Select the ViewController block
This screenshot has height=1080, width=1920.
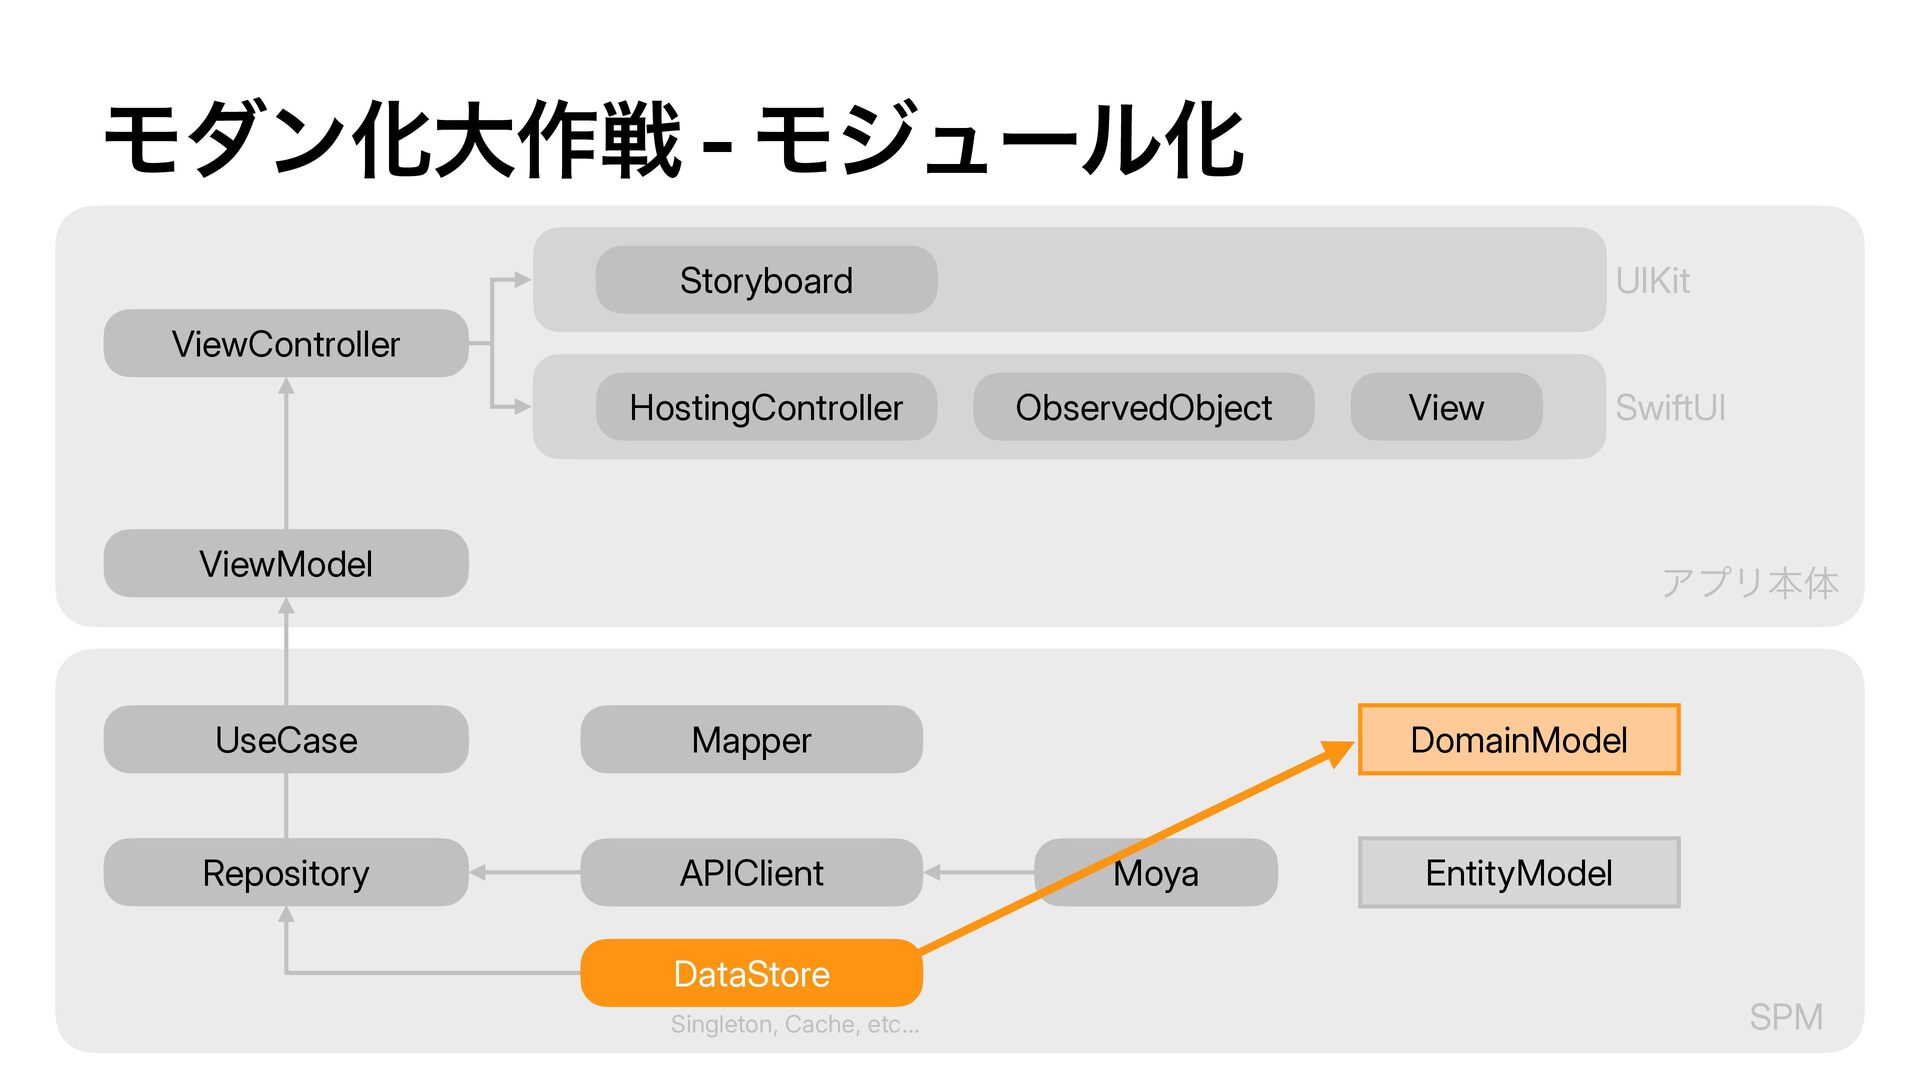[x=286, y=343]
